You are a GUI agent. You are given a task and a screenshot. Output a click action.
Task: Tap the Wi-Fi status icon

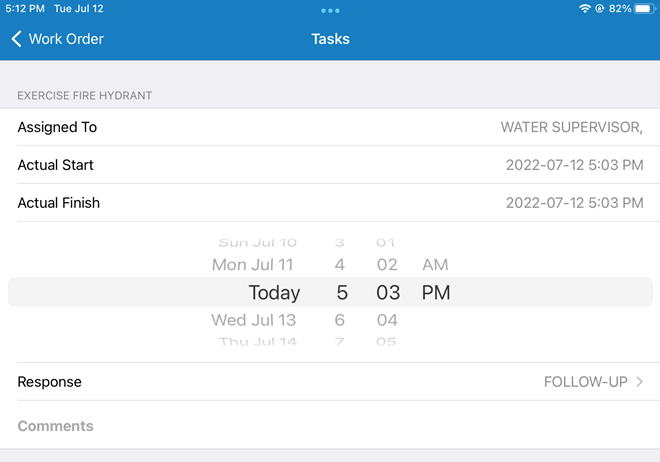(x=585, y=8)
